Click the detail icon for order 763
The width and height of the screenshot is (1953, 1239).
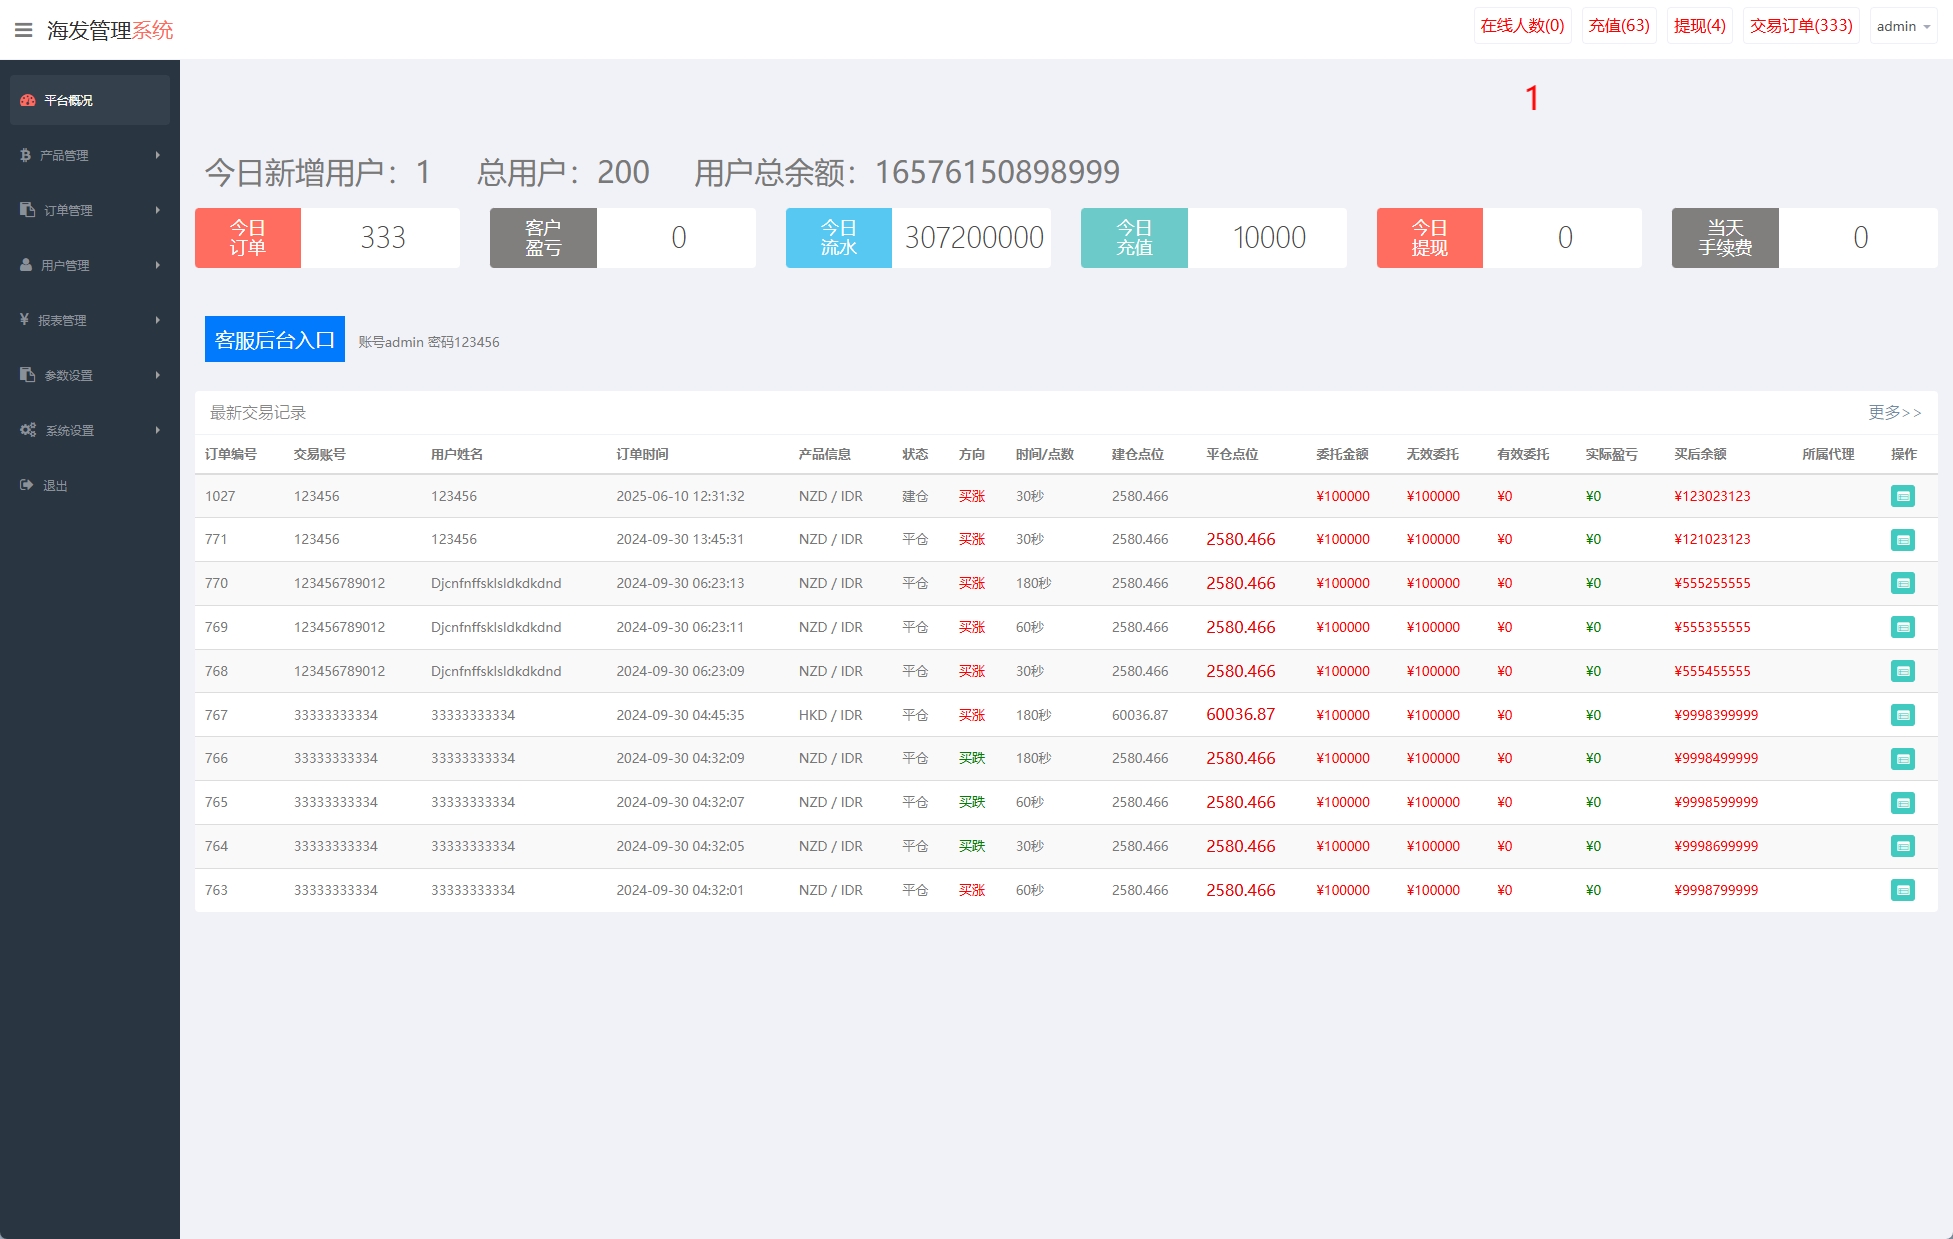1902,890
